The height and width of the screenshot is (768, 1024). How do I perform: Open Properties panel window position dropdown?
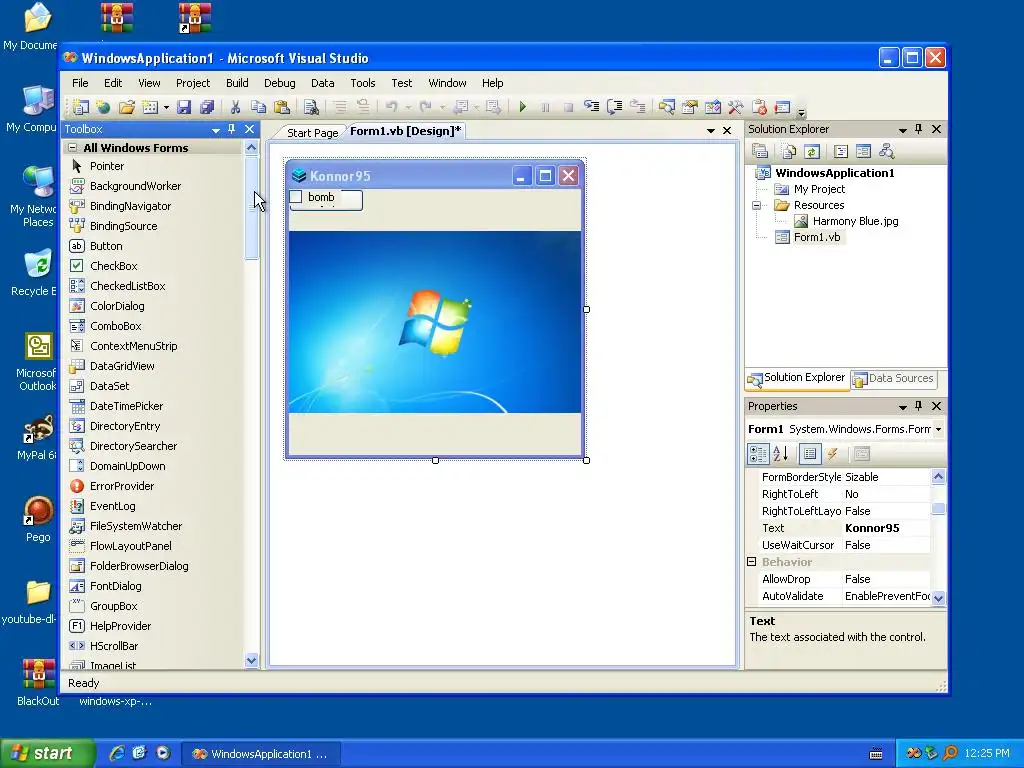903,407
